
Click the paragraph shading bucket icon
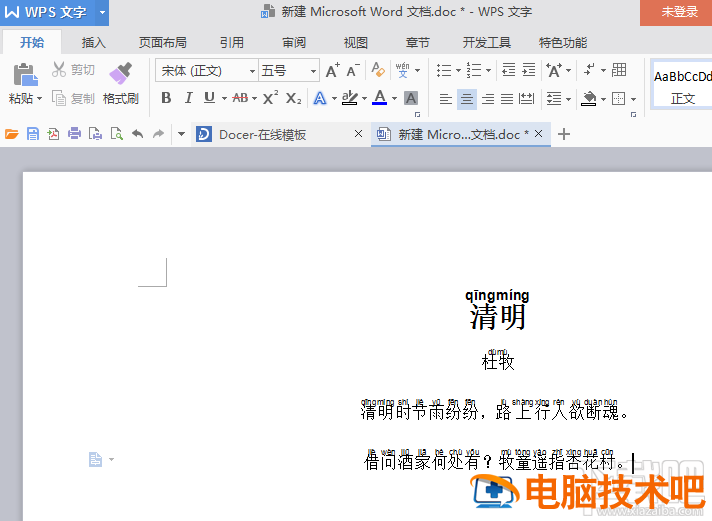point(588,99)
